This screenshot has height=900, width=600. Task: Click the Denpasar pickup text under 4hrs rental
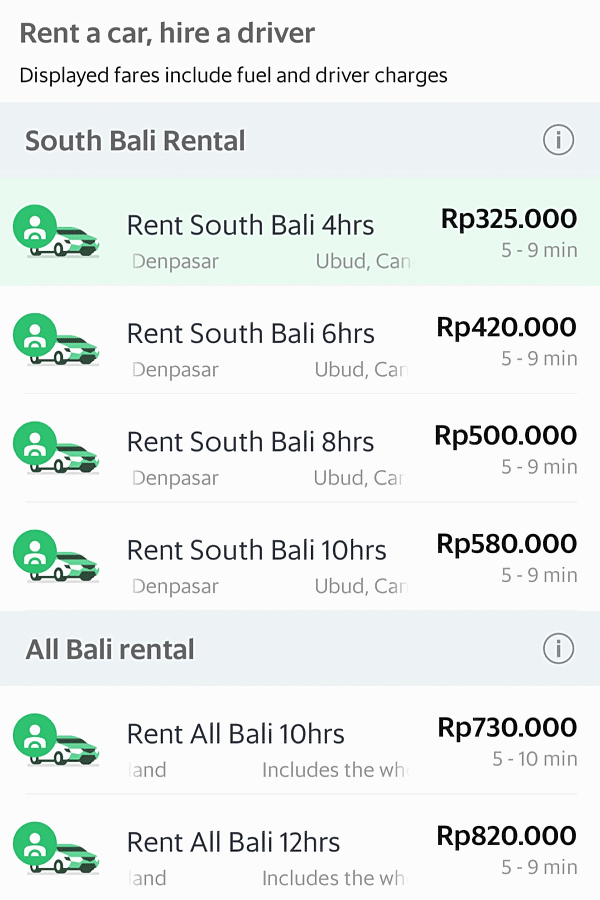pos(175,261)
